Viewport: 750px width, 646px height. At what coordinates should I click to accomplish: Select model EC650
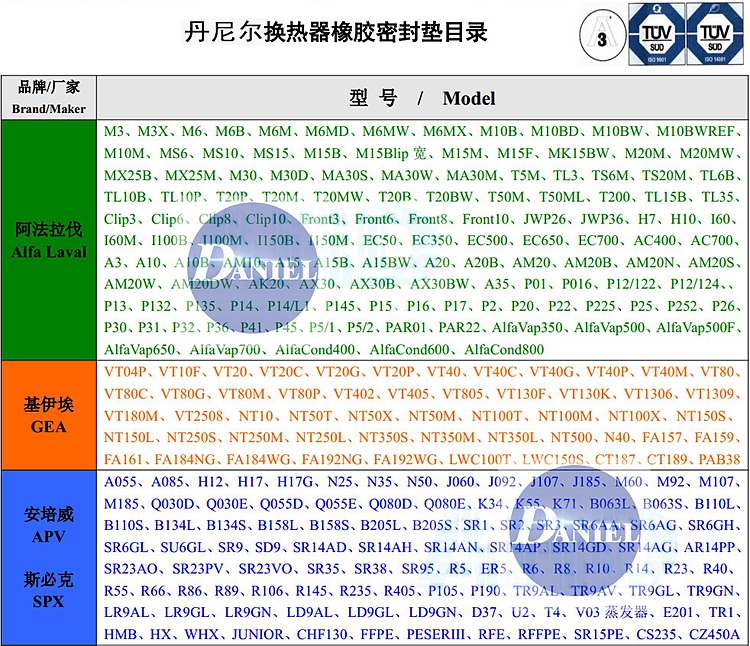point(542,240)
